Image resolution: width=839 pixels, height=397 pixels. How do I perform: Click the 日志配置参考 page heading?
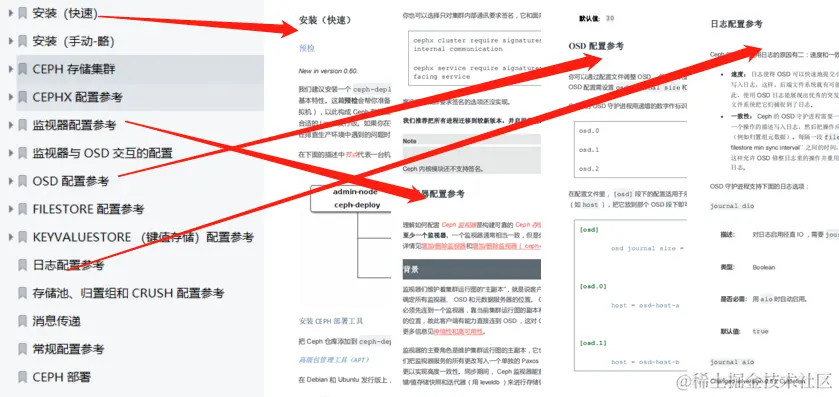[736, 24]
